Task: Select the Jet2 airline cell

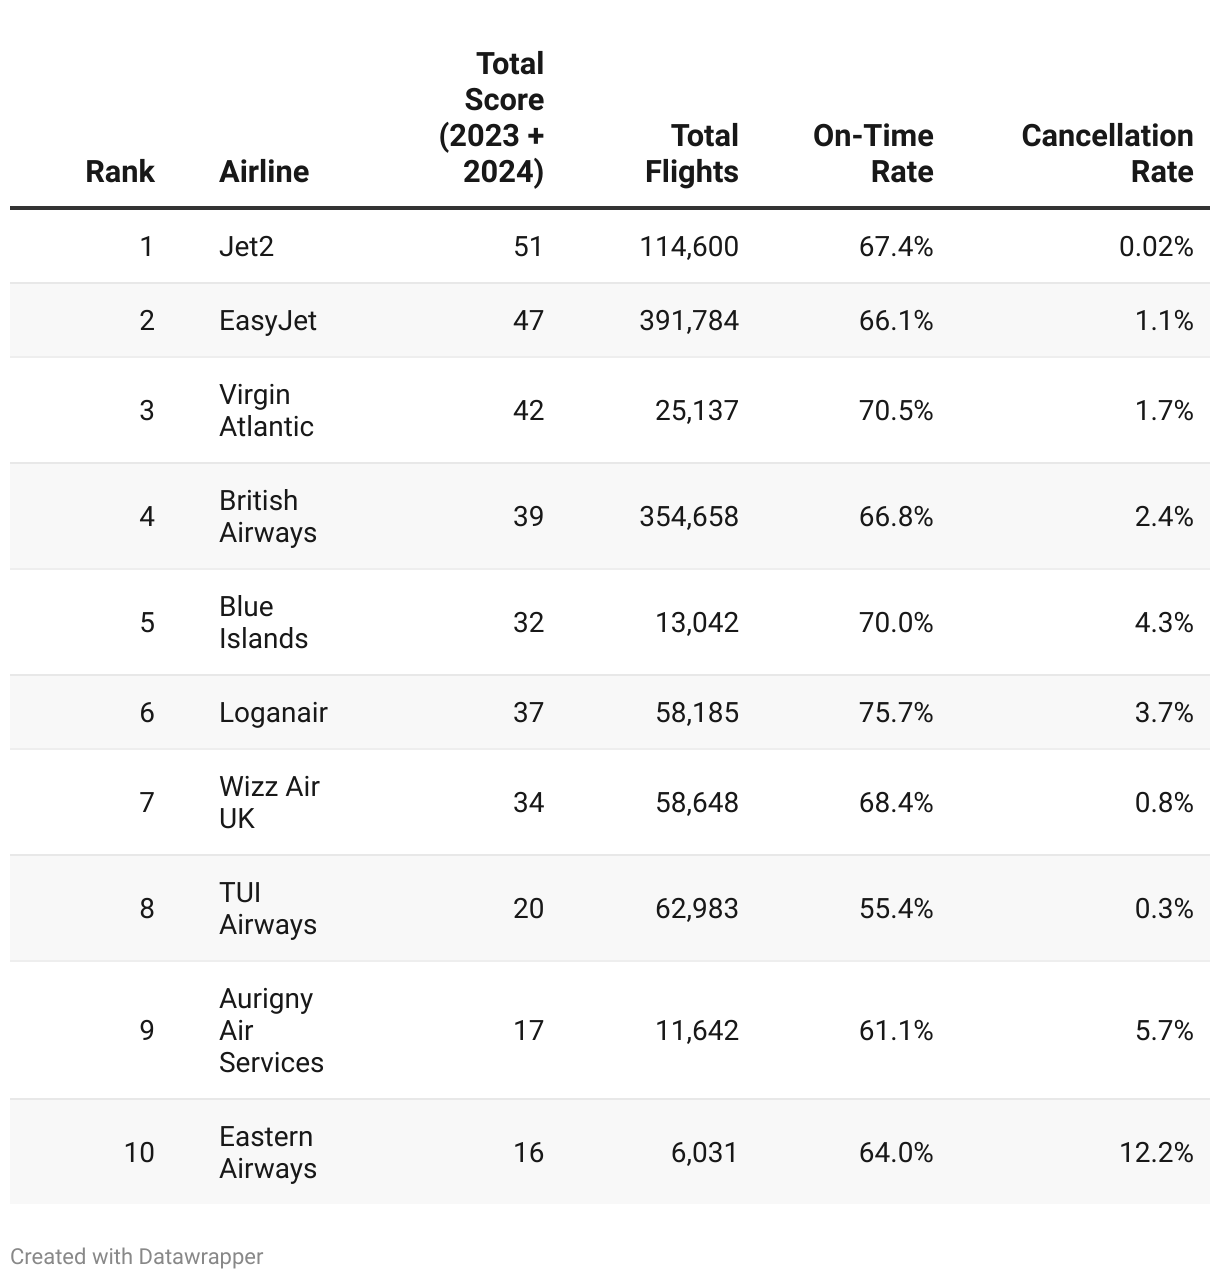Action: click(x=246, y=246)
